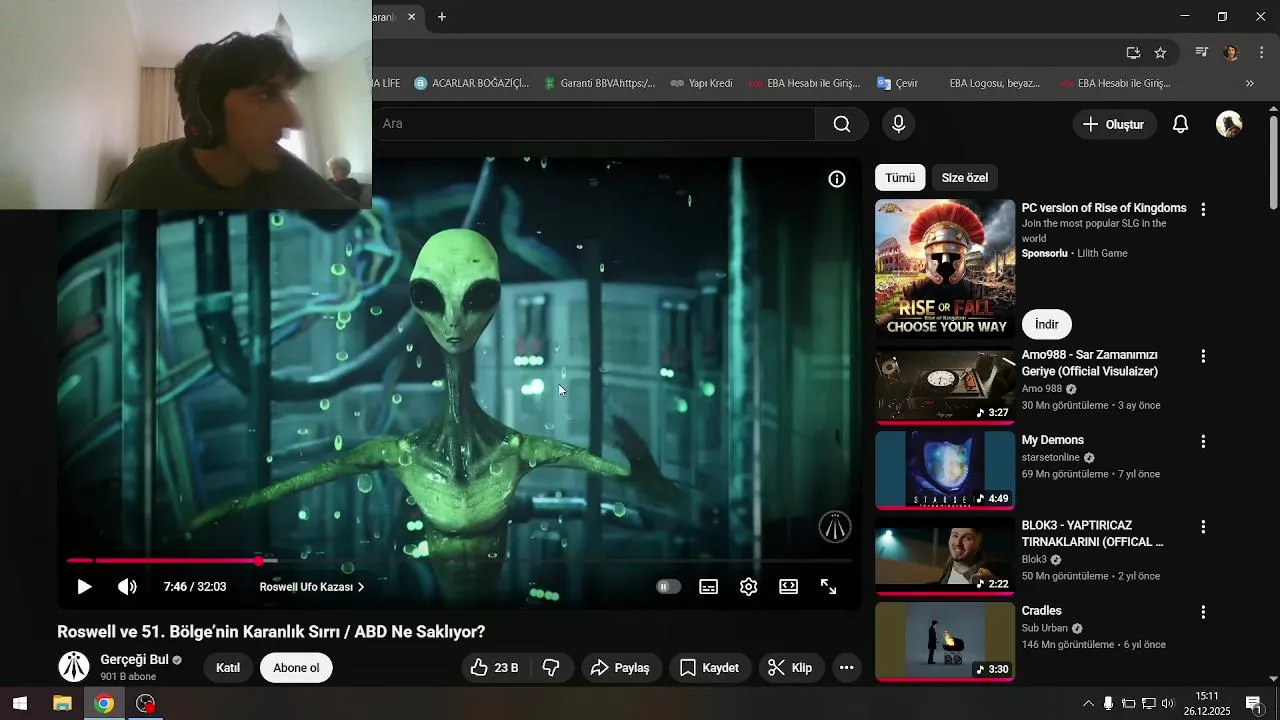Open the Garanti BBVA bookmark
The width and height of the screenshot is (1280, 720).
point(599,83)
